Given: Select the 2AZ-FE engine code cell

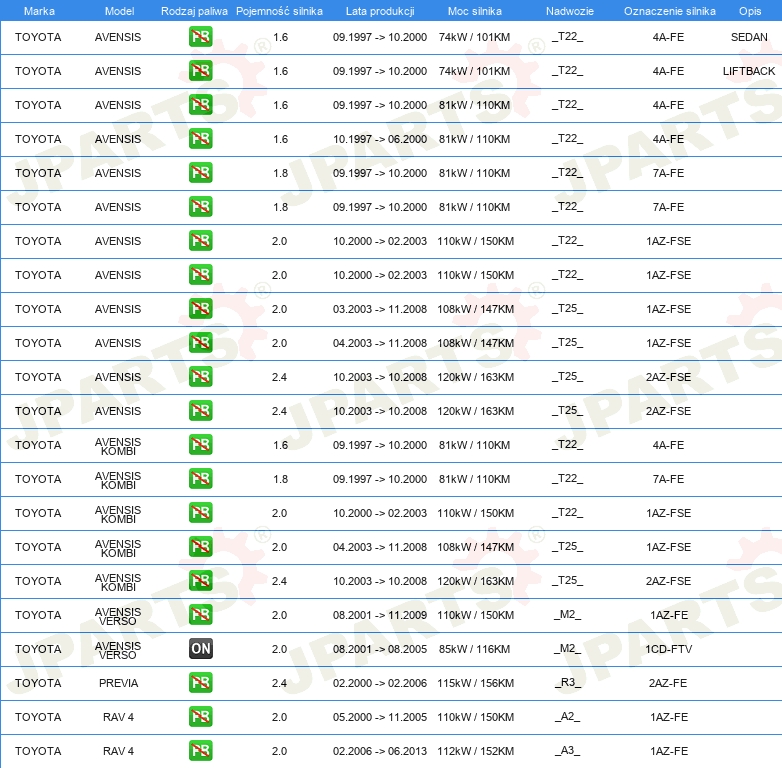Looking at the screenshot, I should point(668,683).
